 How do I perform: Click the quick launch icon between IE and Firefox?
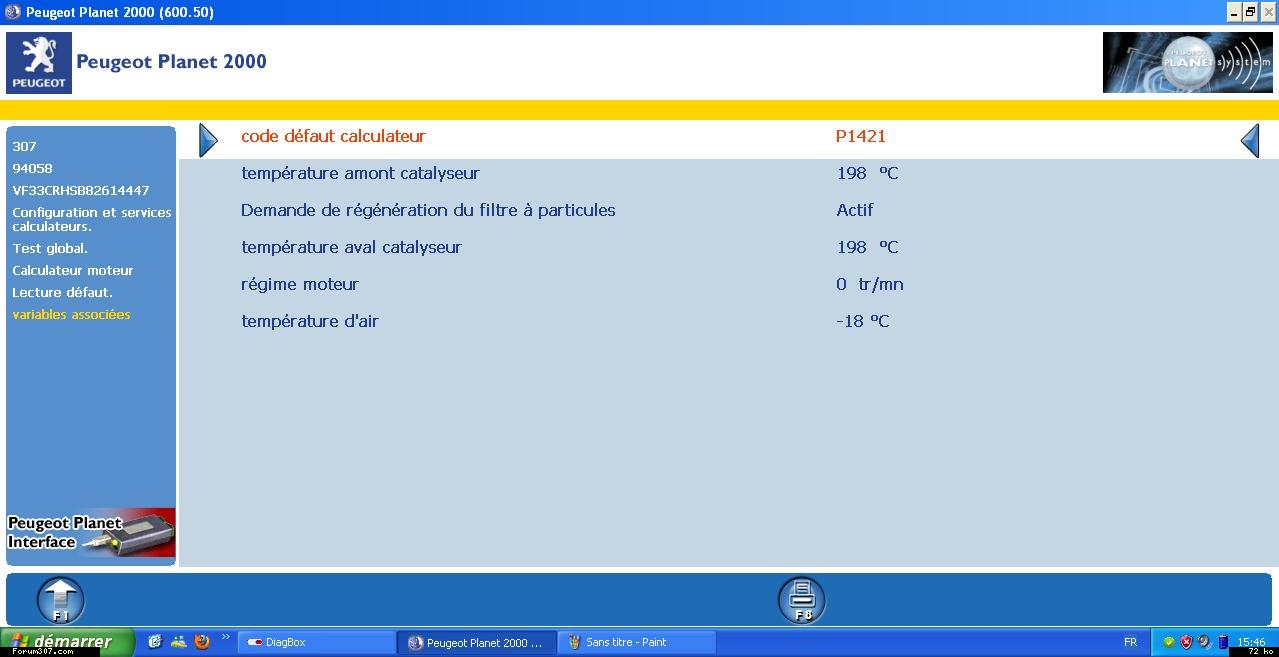[x=179, y=642]
